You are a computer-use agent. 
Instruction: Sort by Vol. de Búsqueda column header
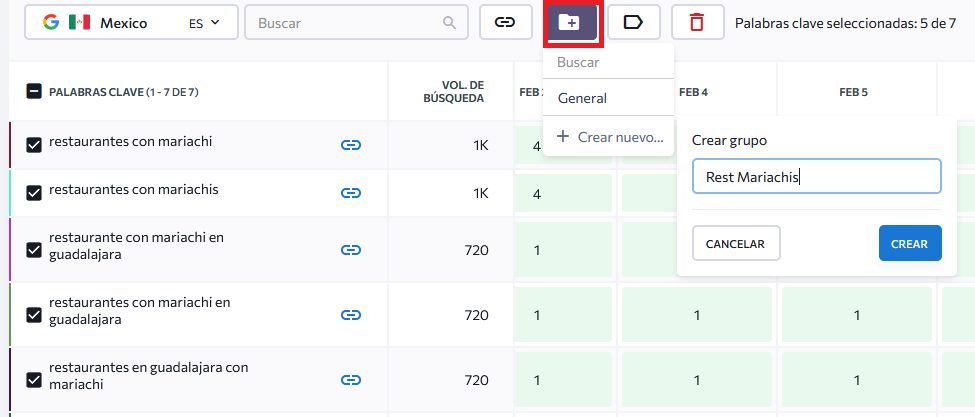462,92
